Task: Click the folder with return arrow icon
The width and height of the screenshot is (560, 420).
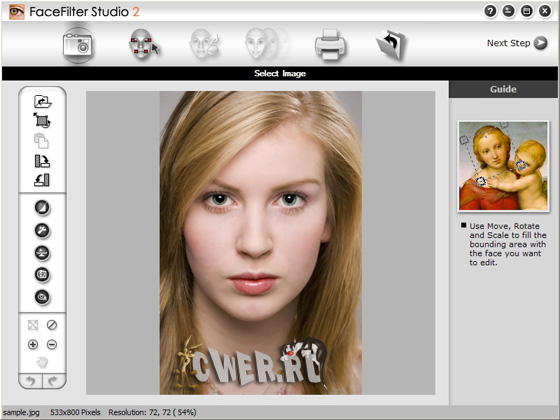Action: (391, 45)
